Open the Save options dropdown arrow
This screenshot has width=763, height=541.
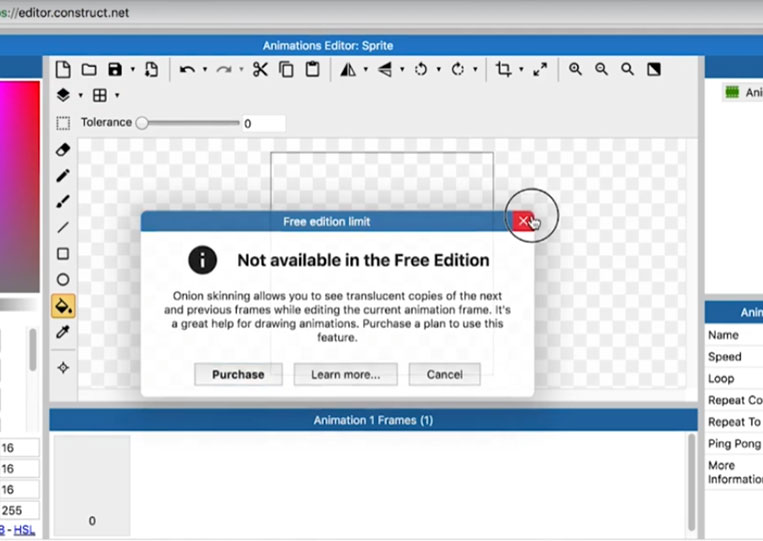[132, 70]
